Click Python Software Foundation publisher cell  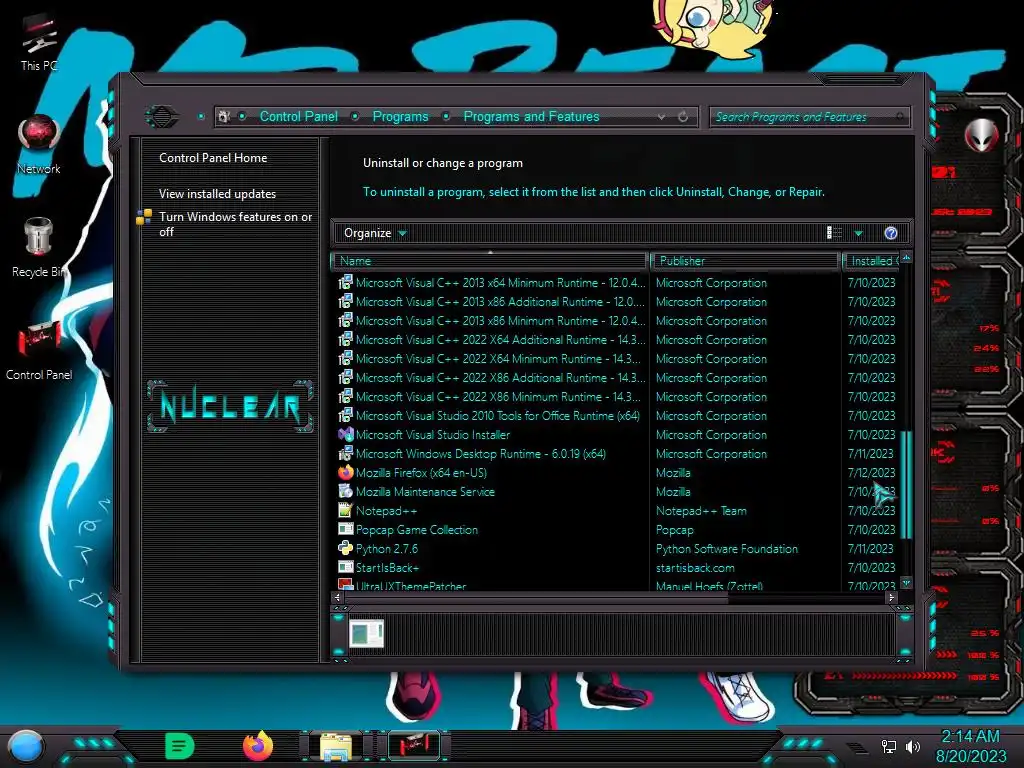pyautogui.click(x=727, y=549)
